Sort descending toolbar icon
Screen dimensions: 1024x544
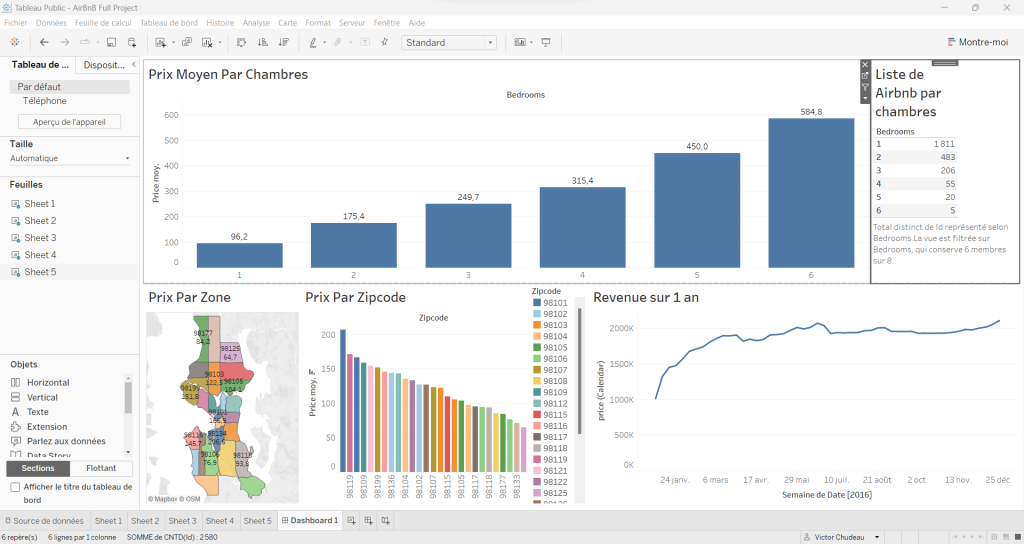[283, 42]
